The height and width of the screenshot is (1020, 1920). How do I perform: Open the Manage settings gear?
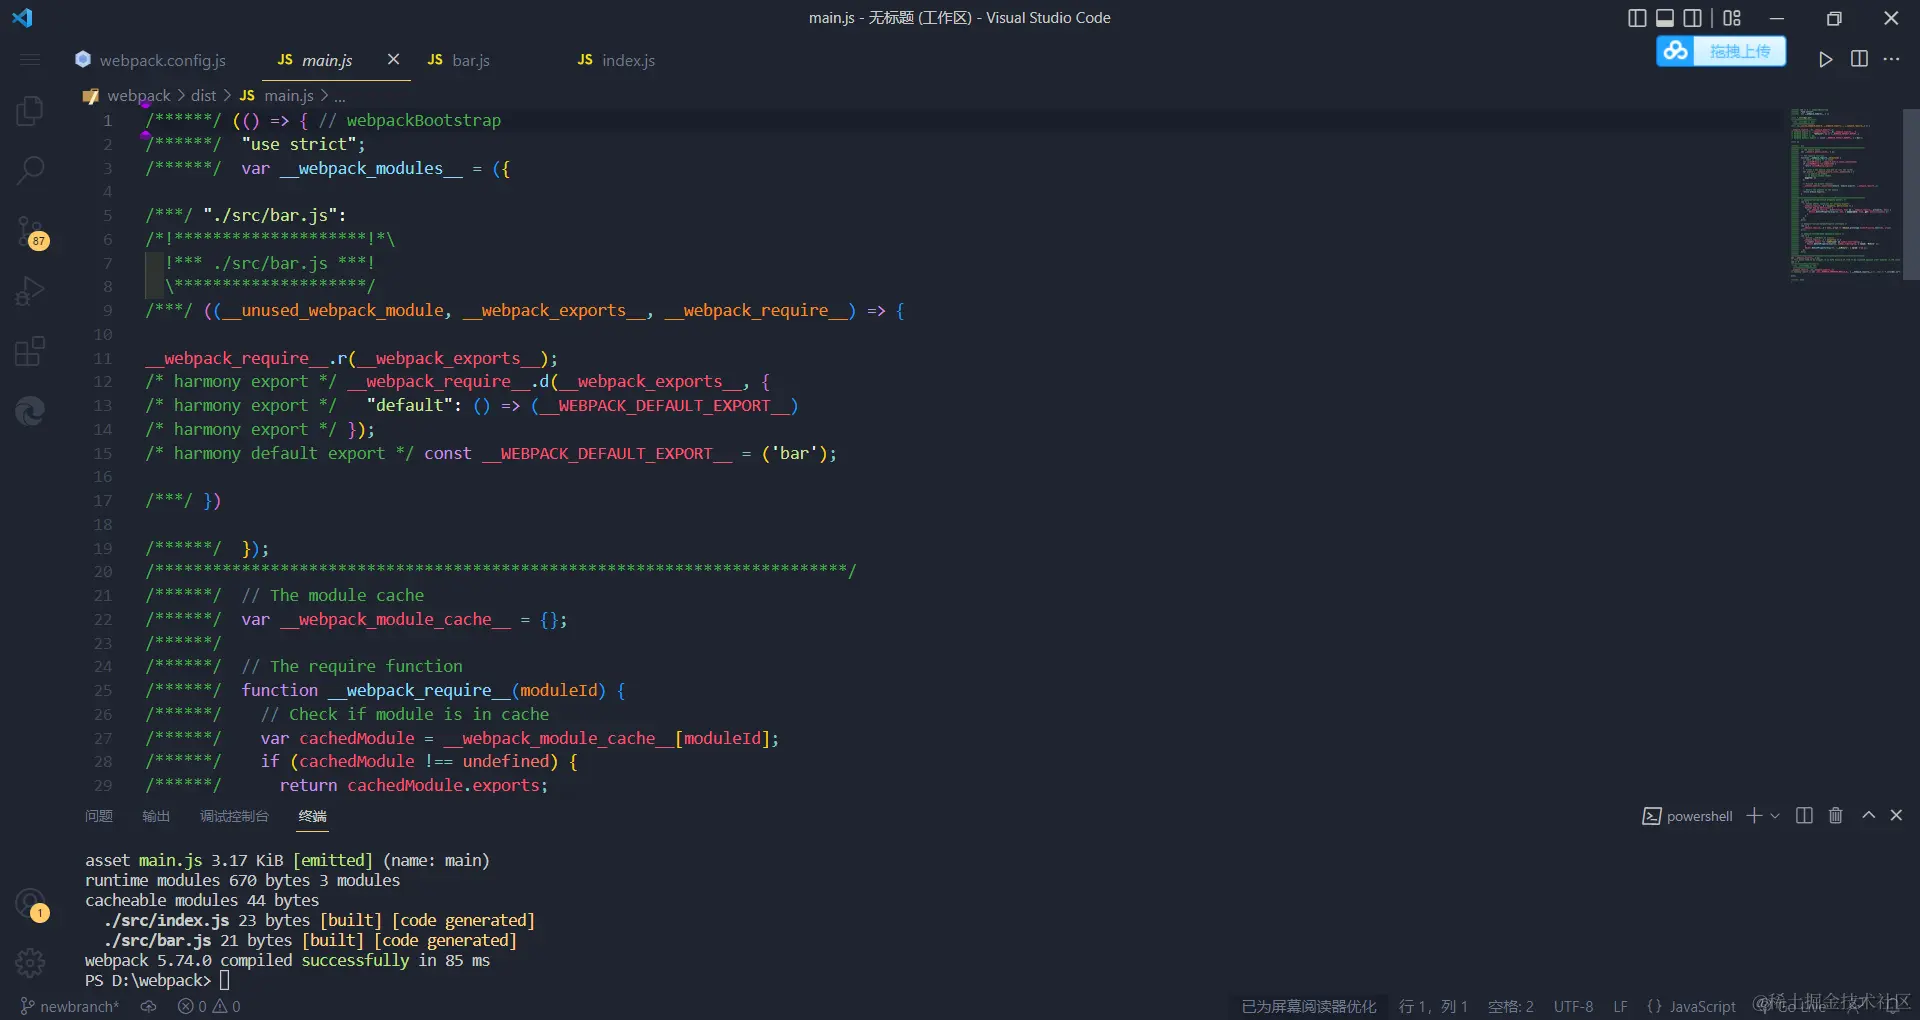tap(30, 963)
